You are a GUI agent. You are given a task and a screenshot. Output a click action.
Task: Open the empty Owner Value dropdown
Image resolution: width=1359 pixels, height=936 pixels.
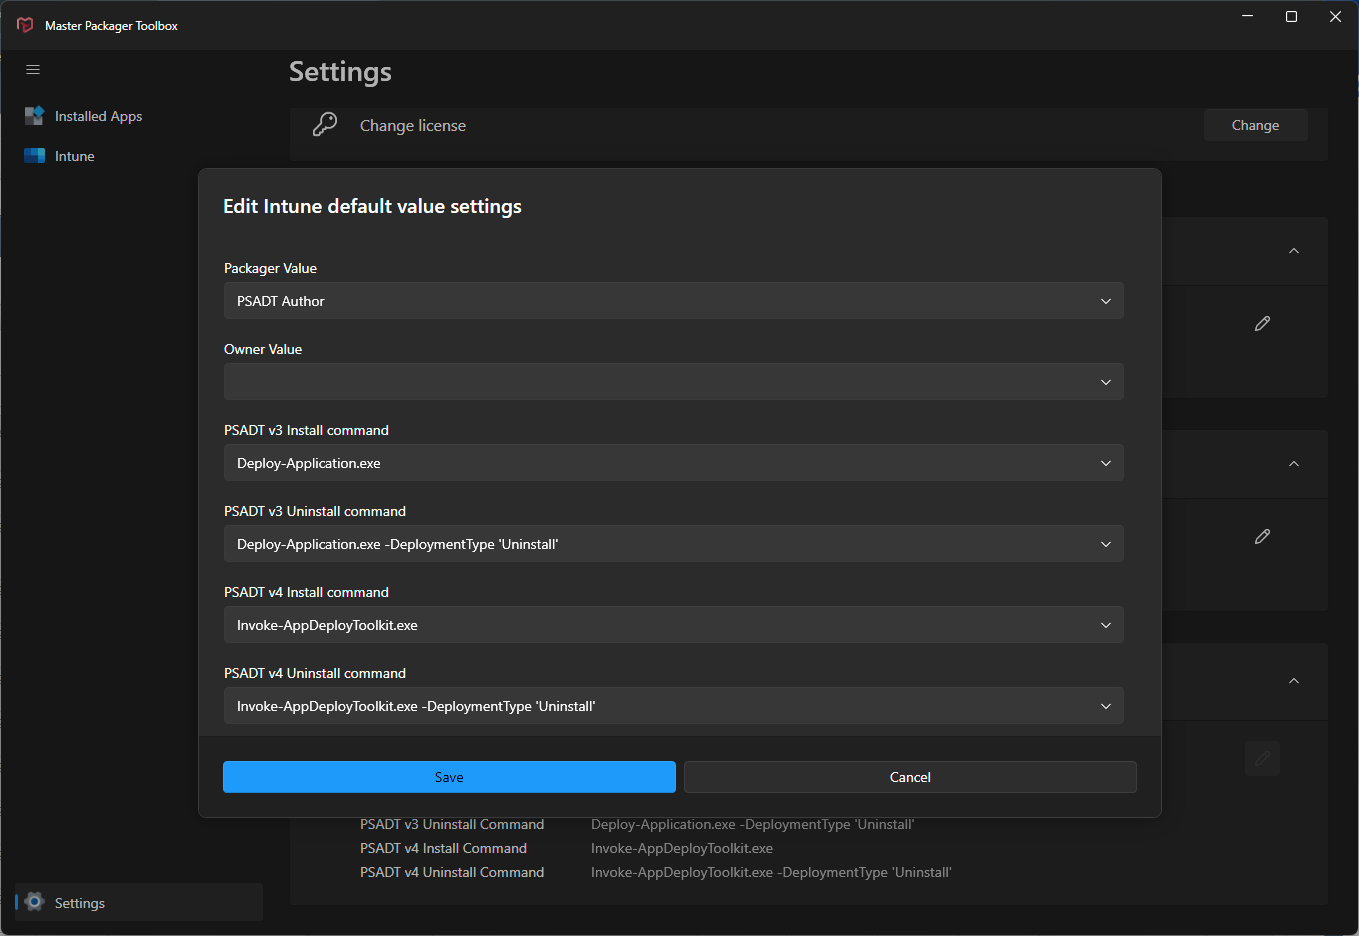674,382
